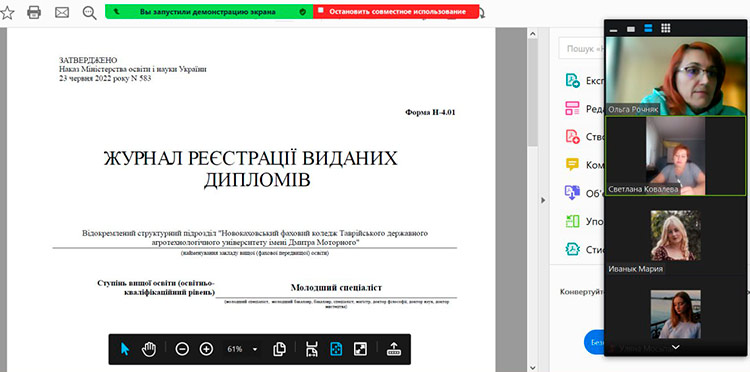
Task: Click the hide toolbar dock icon
Action: pos(394,349)
